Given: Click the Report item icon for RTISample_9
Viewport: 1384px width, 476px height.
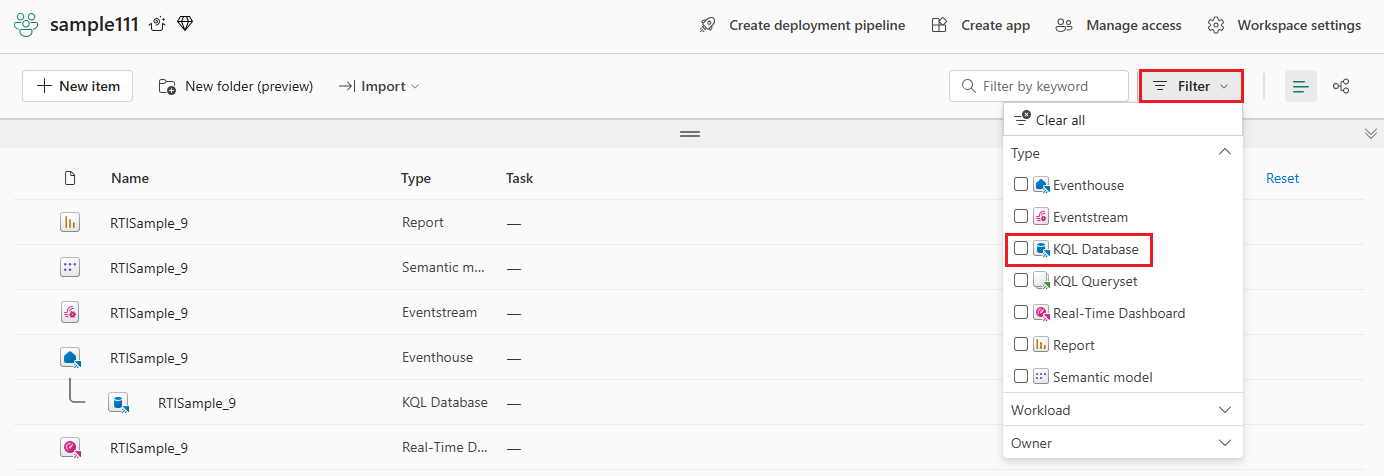Looking at the screenshot, I should (x=70, y=223).
